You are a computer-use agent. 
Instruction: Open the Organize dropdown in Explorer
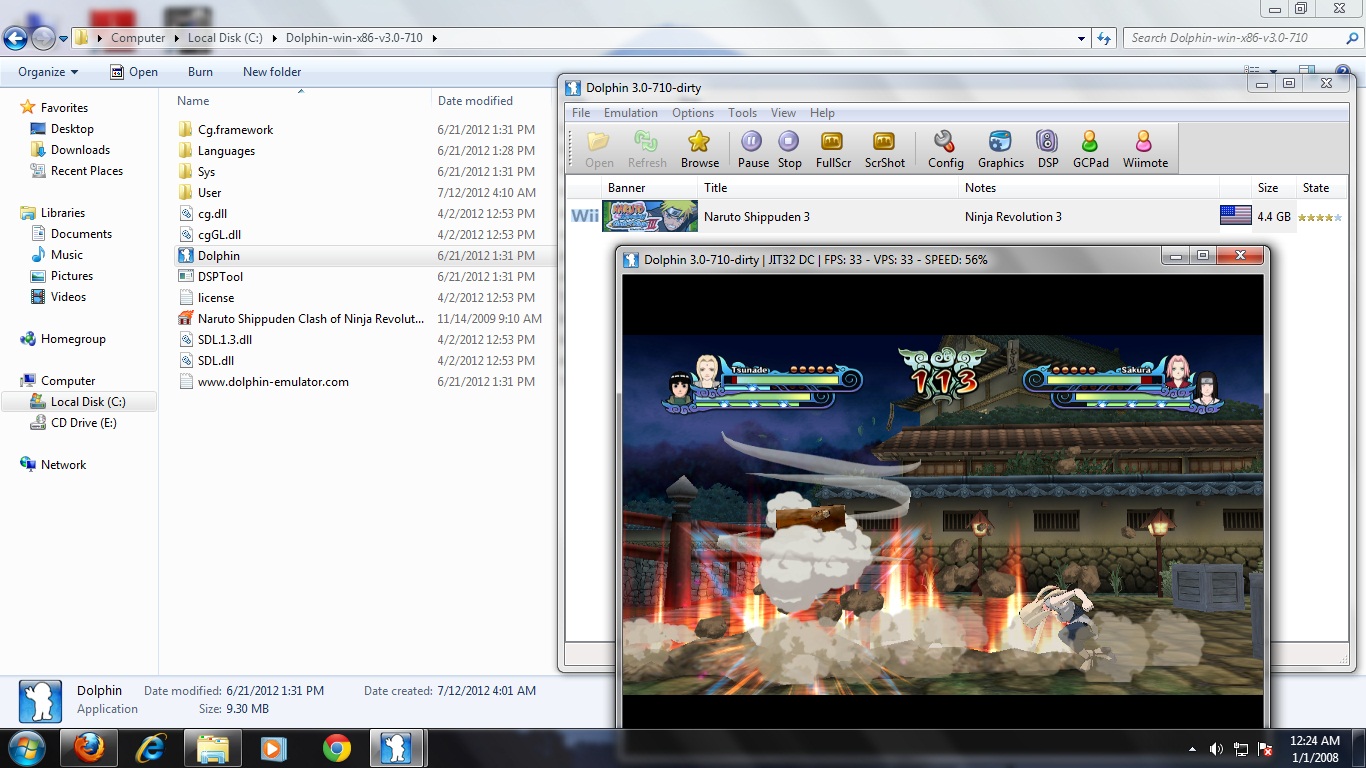[48, 72]
